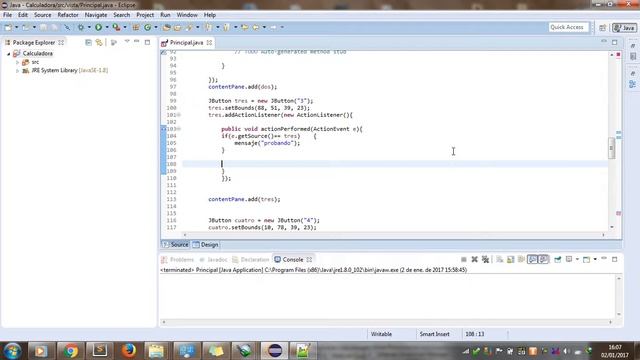Click the Run Last Tool coverage icon

(116, 27)
